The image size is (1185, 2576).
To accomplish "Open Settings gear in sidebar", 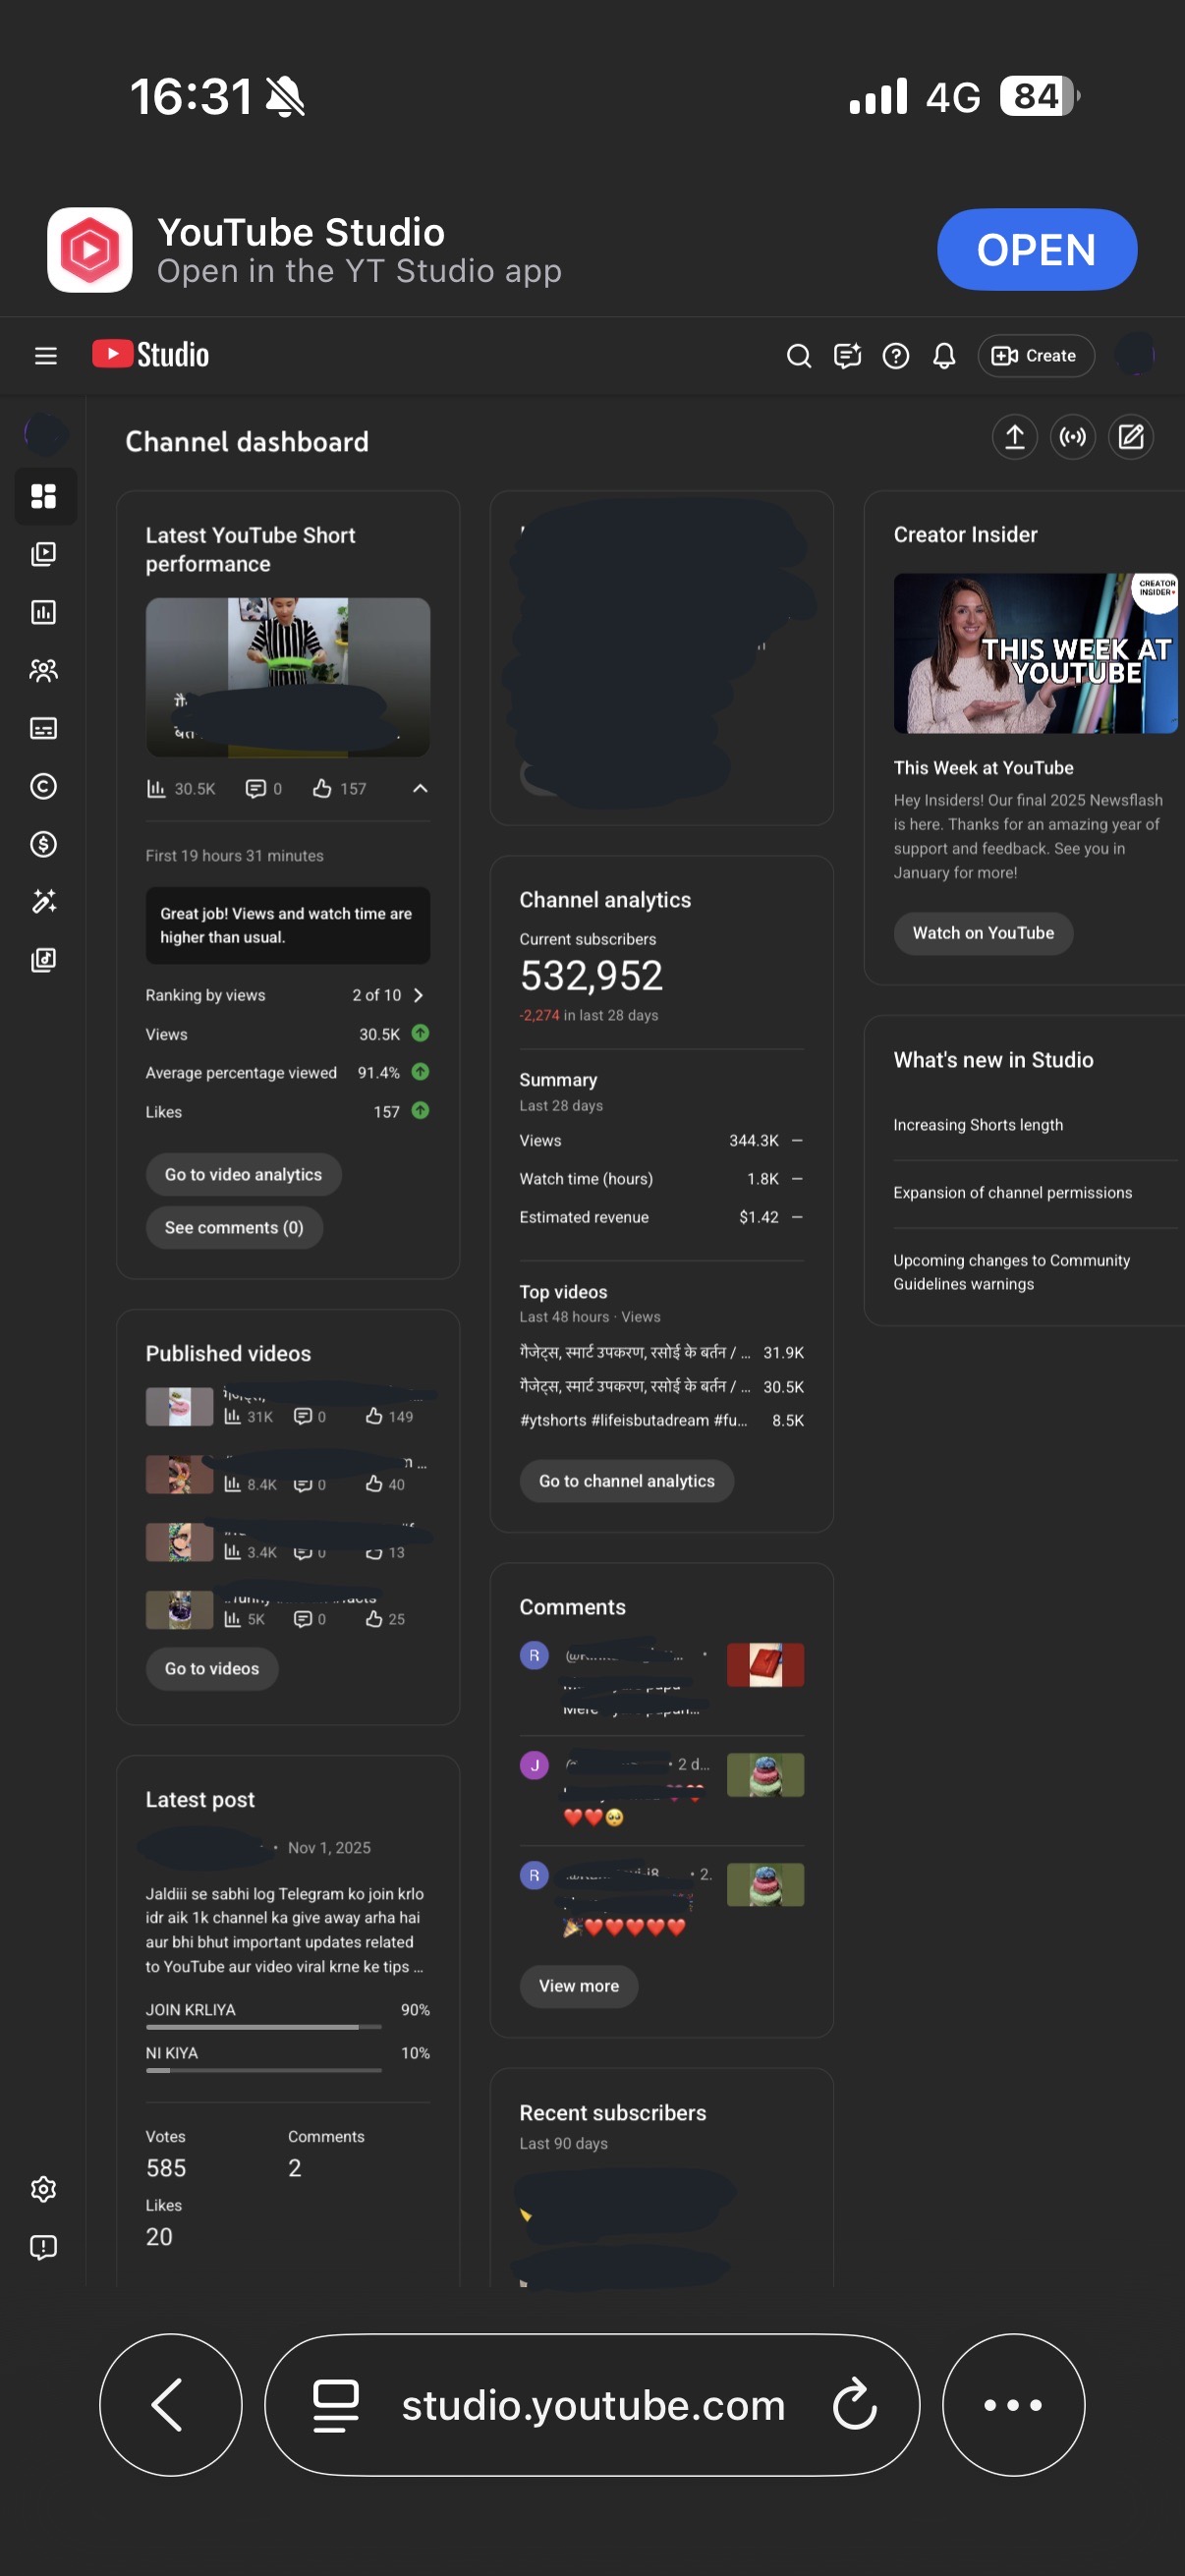I will [44, 2189].
